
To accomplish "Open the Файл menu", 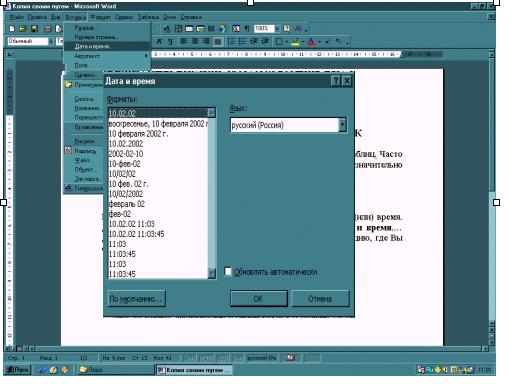I will [17, 17].
